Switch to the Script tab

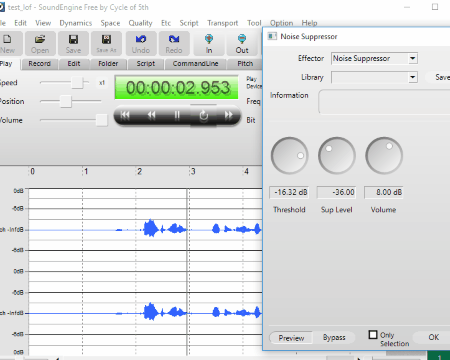146,64
